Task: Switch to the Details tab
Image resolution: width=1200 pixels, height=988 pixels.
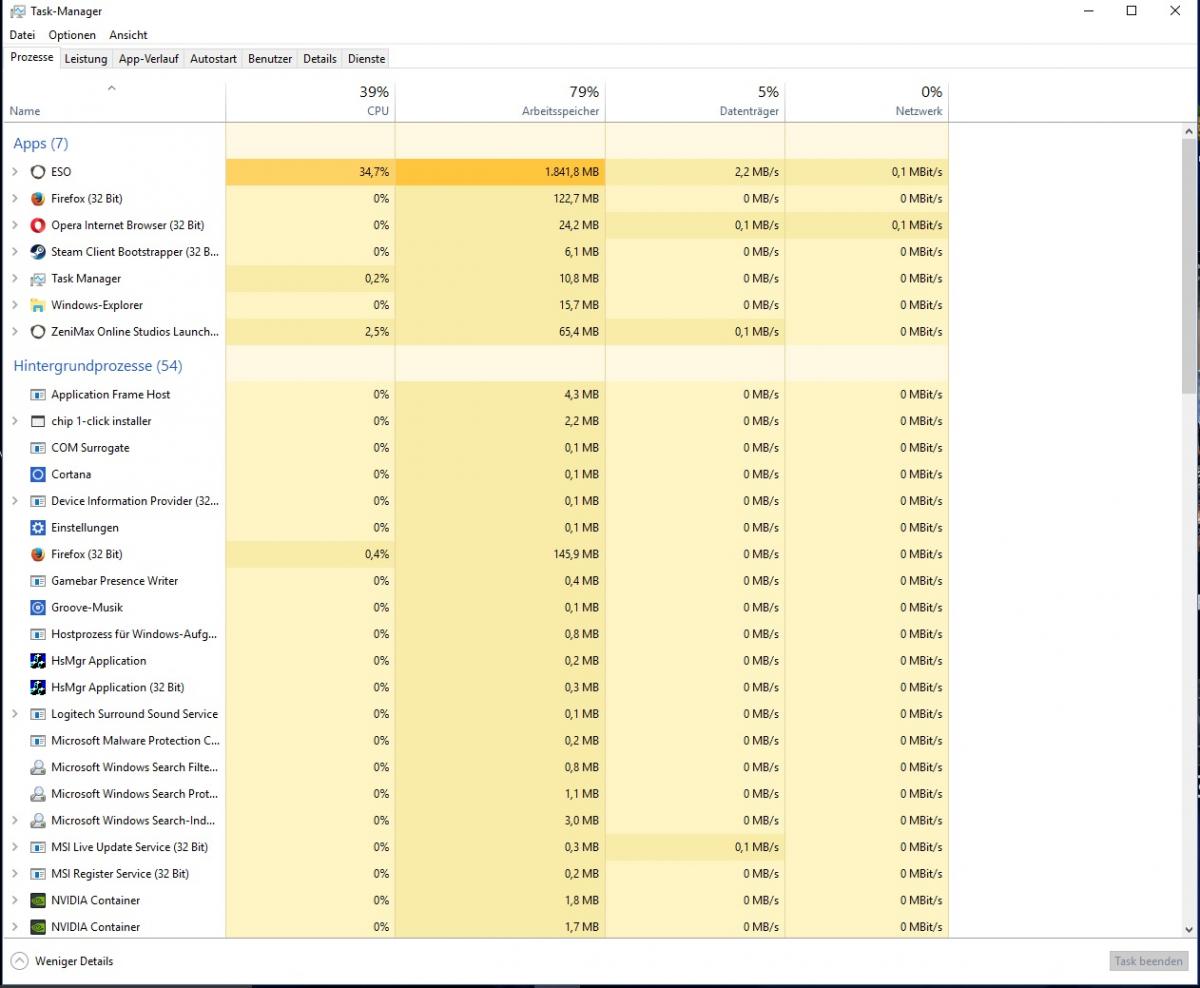Action: pyautogui.click(x=320, y=59)
